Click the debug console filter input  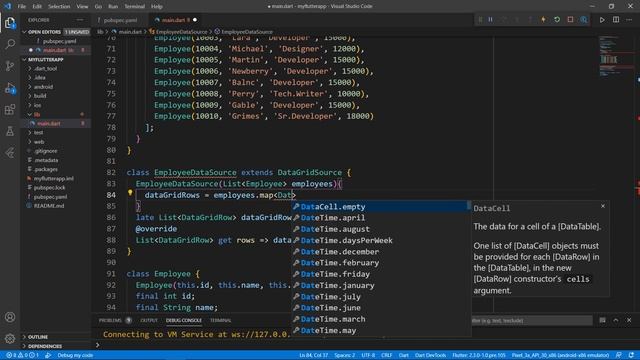(x=532, y=320)
